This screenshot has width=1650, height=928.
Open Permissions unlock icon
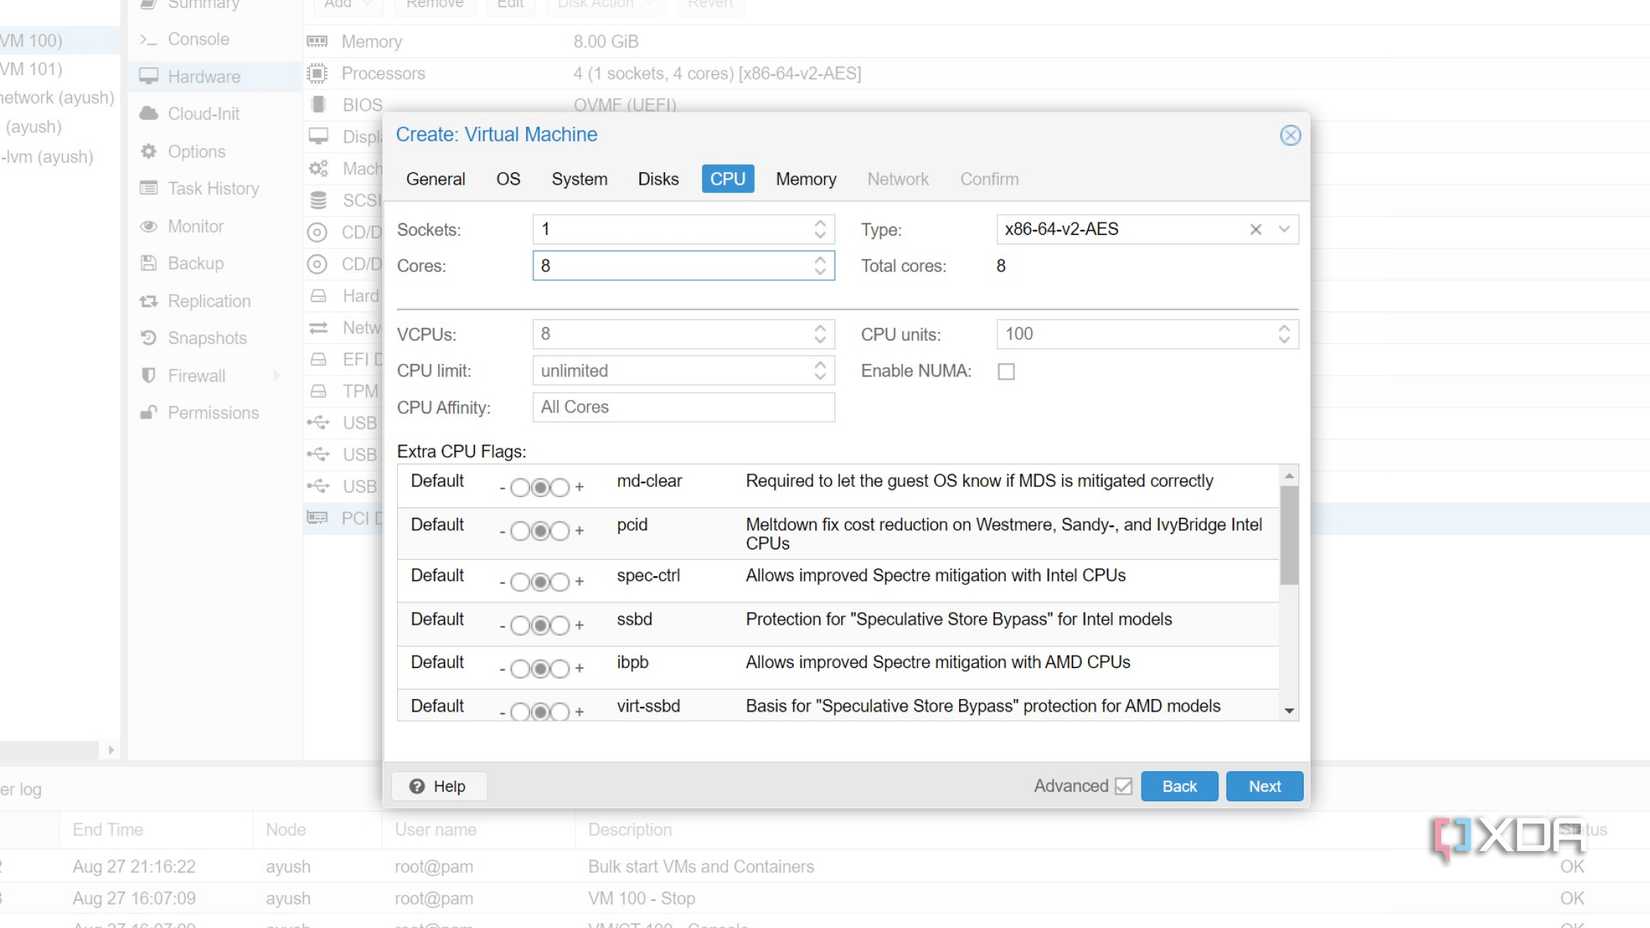(x=149, y=413)
